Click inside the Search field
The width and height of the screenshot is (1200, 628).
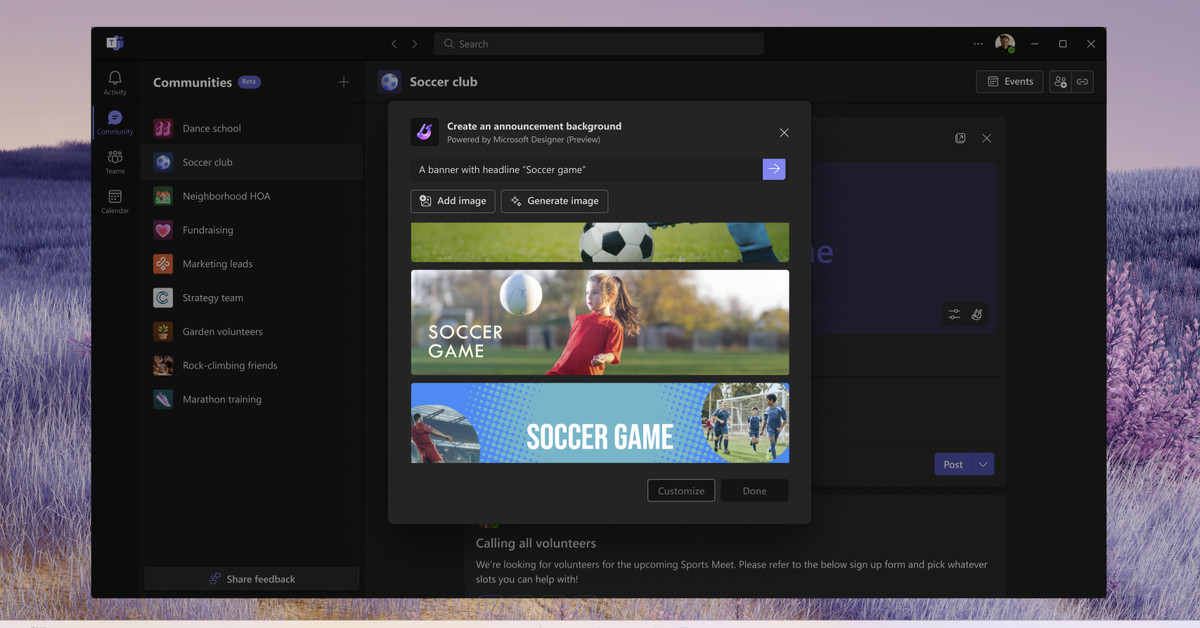pyautogui.click(x=598, y=43)
